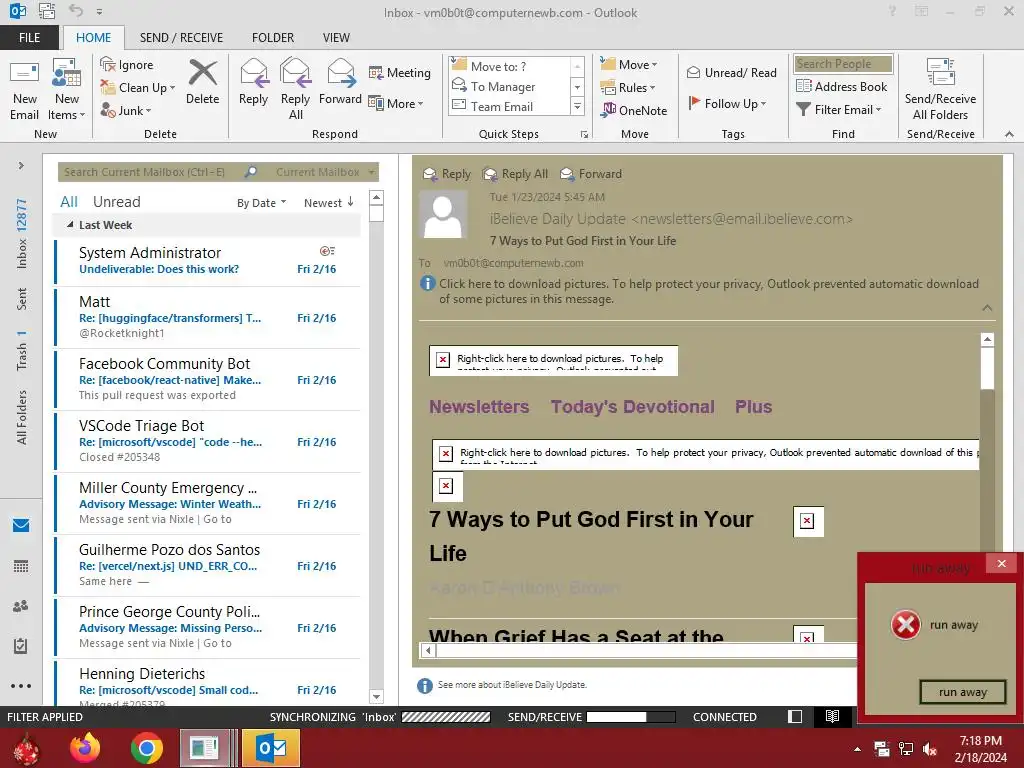Open the FILE tab

click(29, 38)
